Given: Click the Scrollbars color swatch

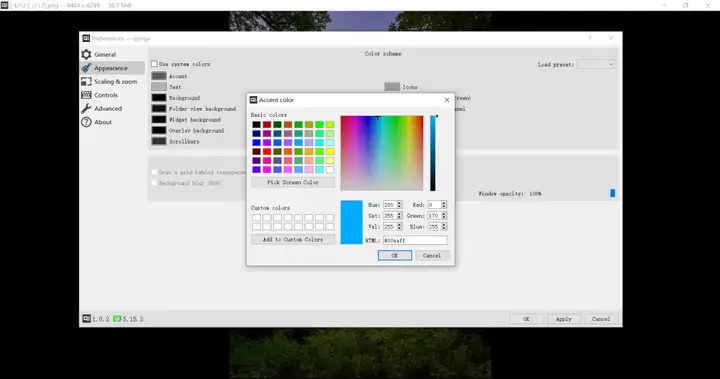Looking at the screenshot, I should coord(159,141).
